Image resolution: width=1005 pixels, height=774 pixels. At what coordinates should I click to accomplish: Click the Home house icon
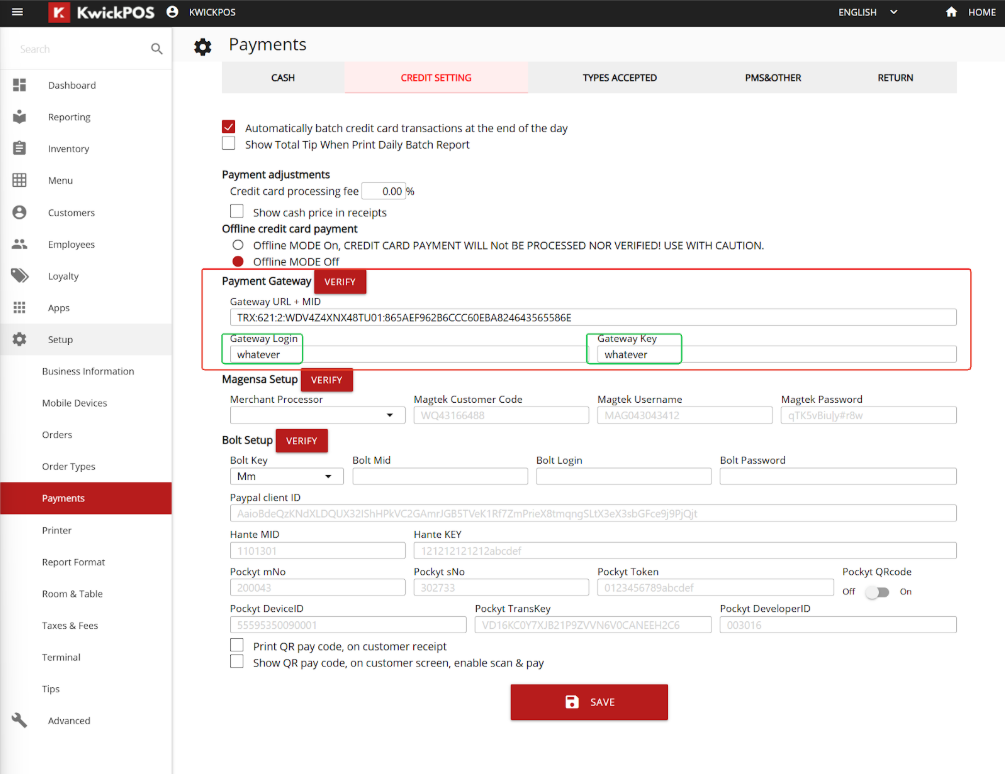(x=951, y=12)
